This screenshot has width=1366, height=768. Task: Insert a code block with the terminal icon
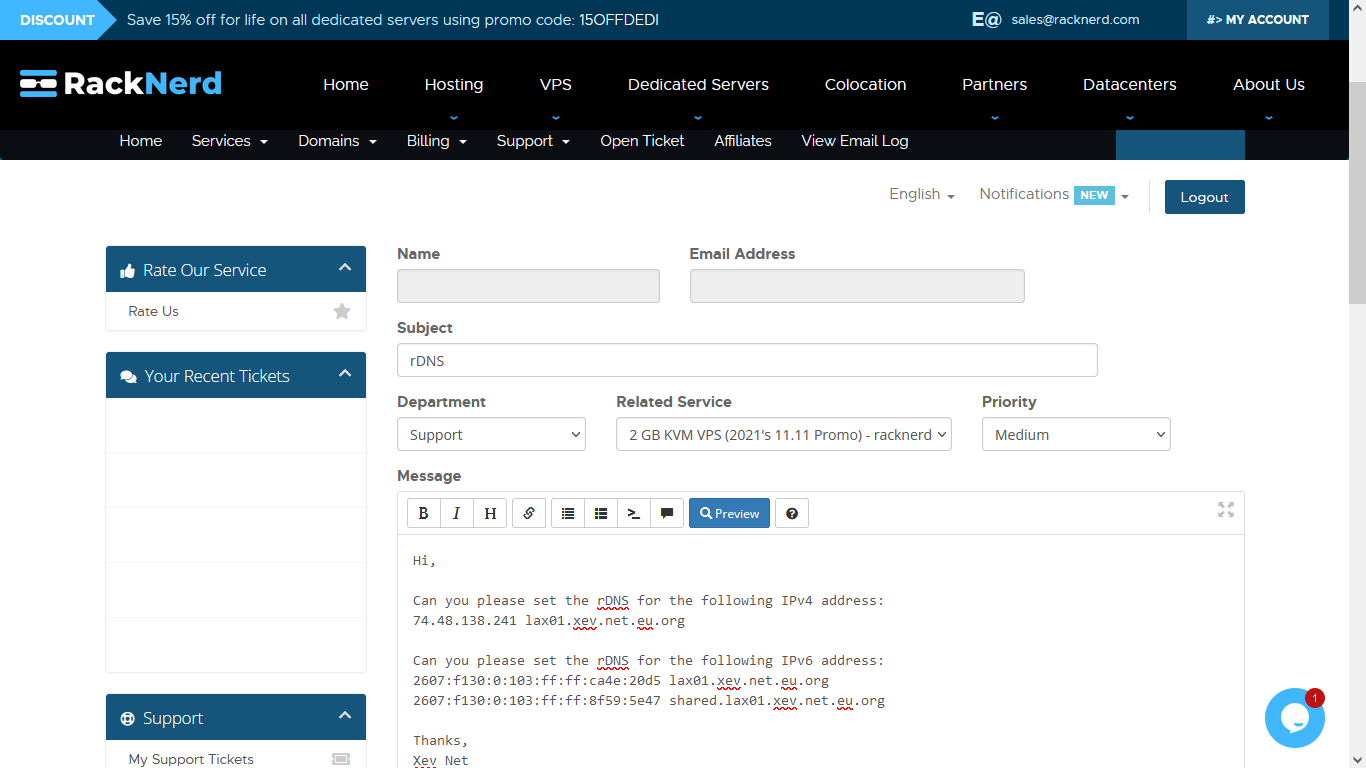pyautogui.click(x=633, y=513)
